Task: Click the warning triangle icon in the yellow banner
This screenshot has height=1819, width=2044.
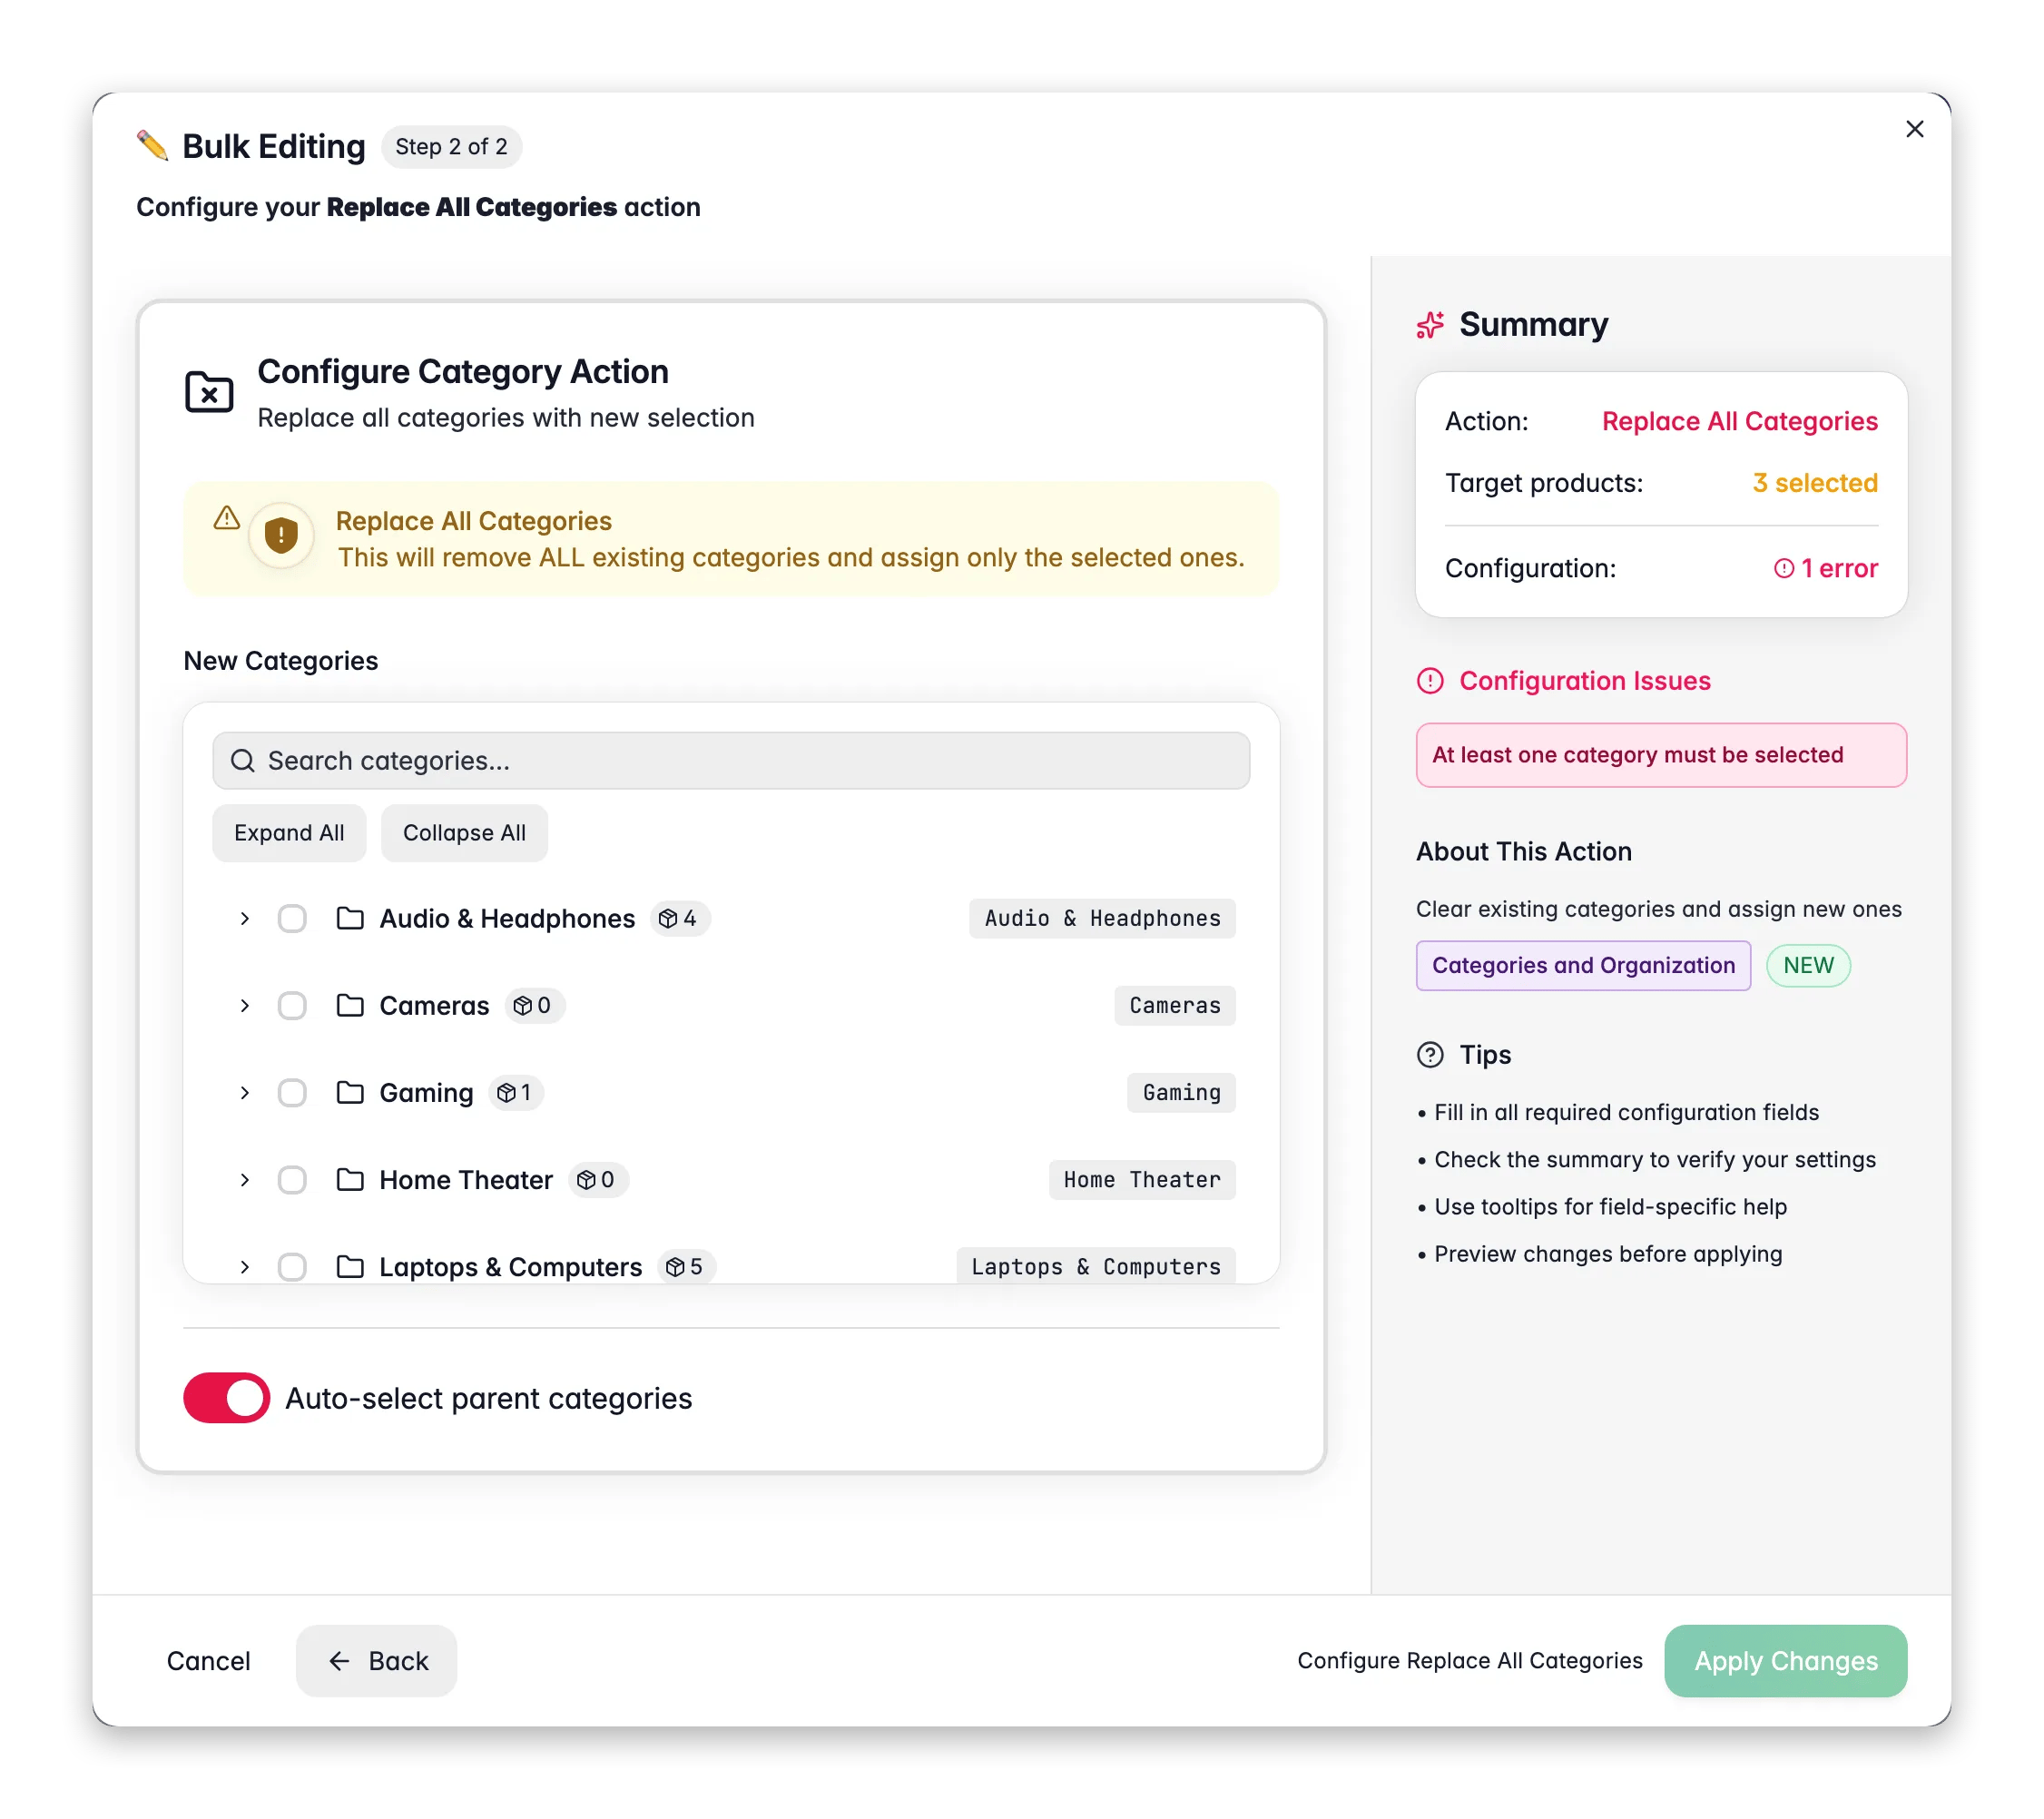Action: [x=227, y=517]
